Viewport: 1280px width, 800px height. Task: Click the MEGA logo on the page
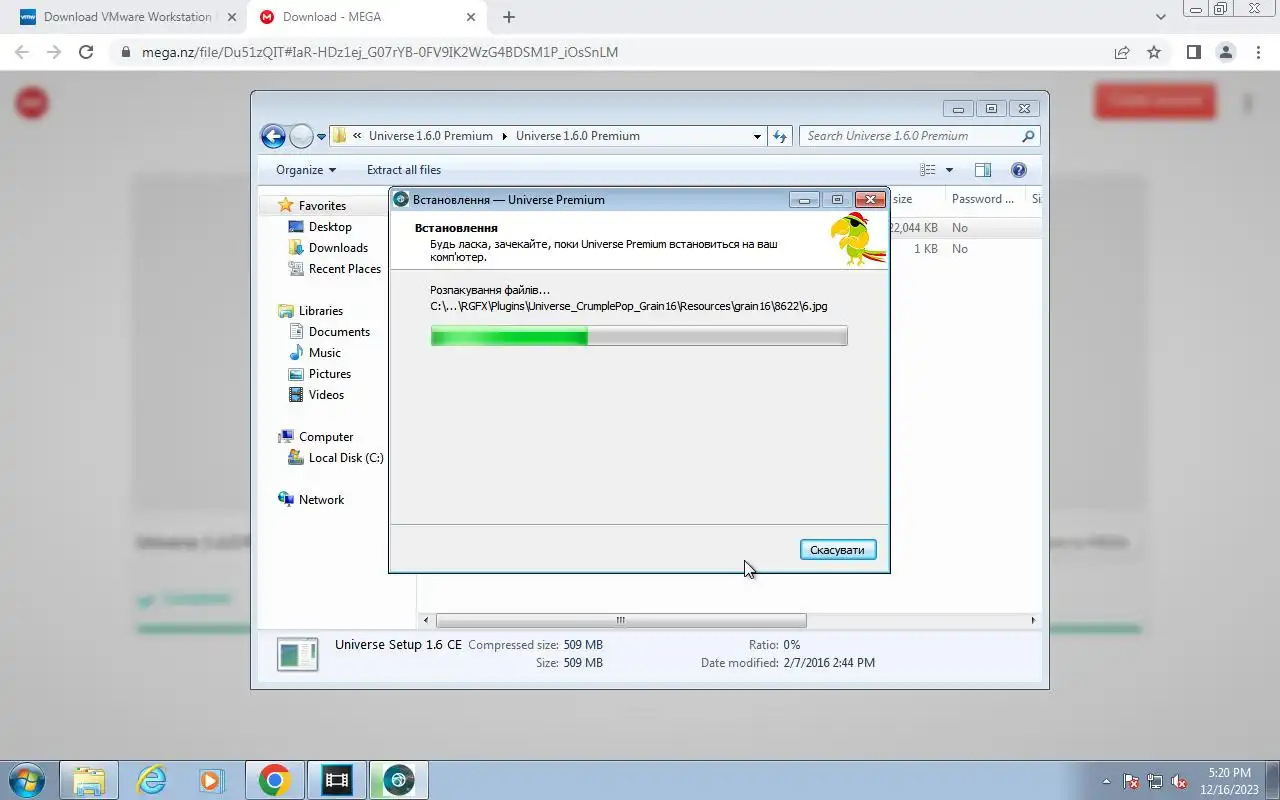(32, 101)
